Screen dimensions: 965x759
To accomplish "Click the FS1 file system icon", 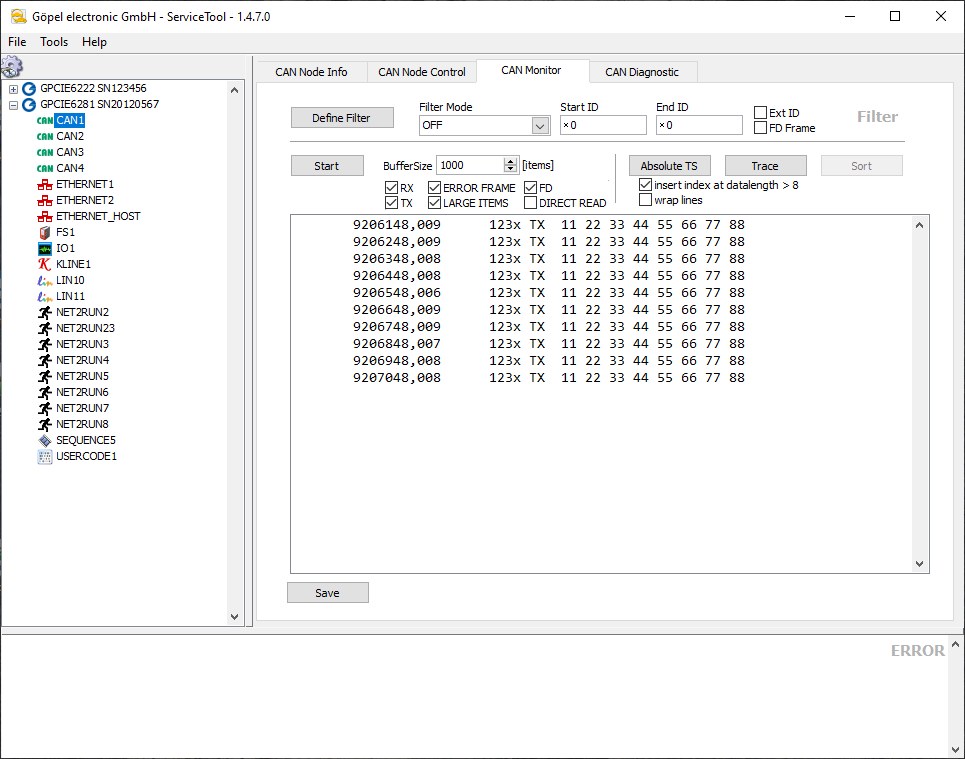I will [x=45, y=233].
